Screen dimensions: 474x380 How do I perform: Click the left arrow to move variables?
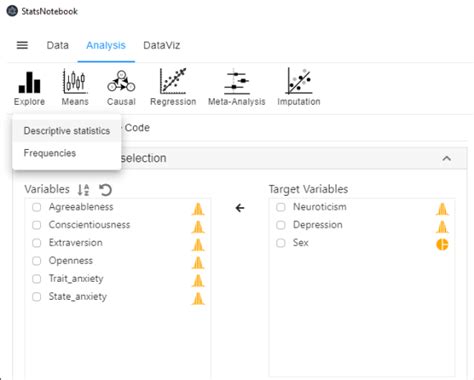tap(240, 208)
